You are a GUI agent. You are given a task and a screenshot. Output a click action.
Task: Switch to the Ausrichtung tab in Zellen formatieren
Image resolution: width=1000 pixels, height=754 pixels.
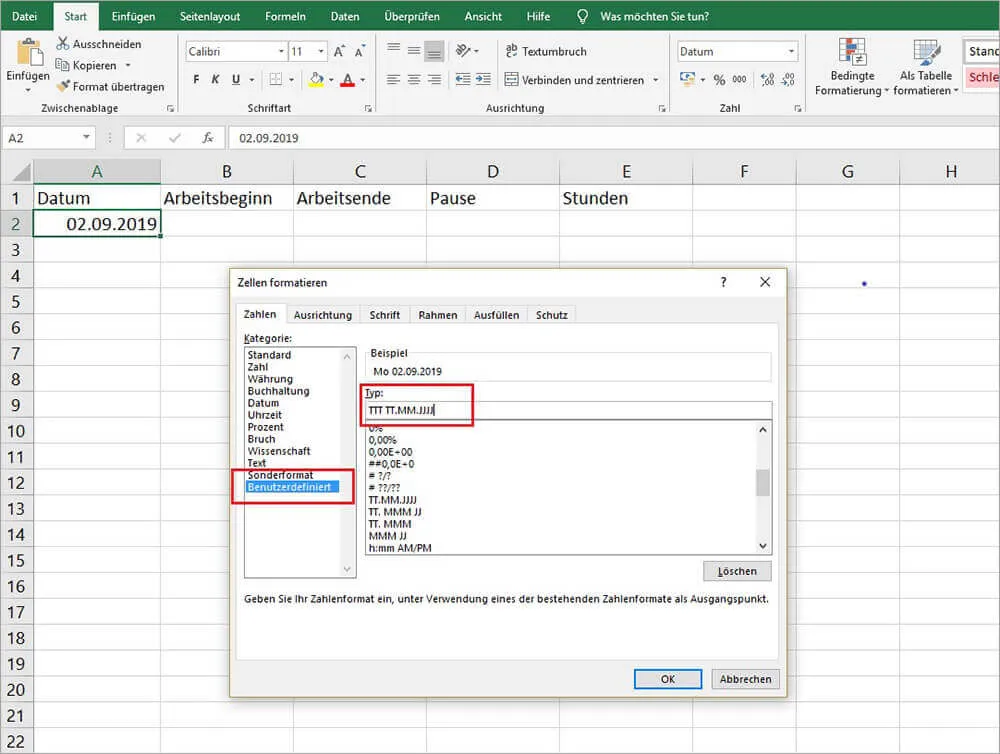pos(322,314)
